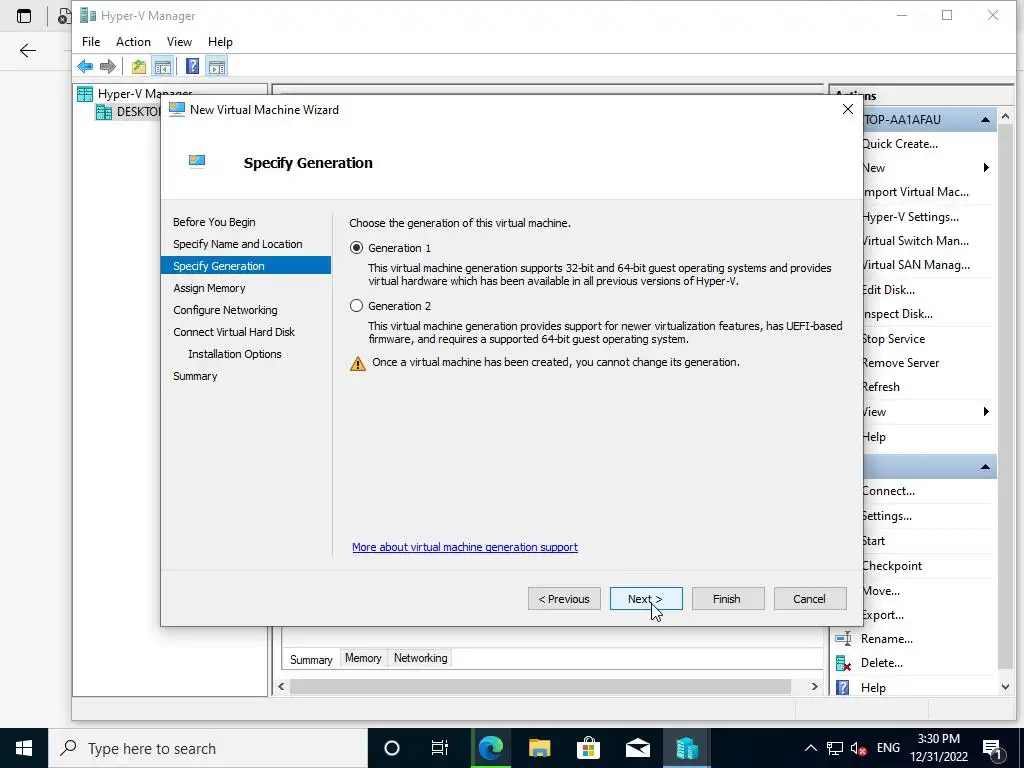Viewport: 1024px width, 768px height.
Task: Click the warning triangle icon in the wizard
Action: 358,363
